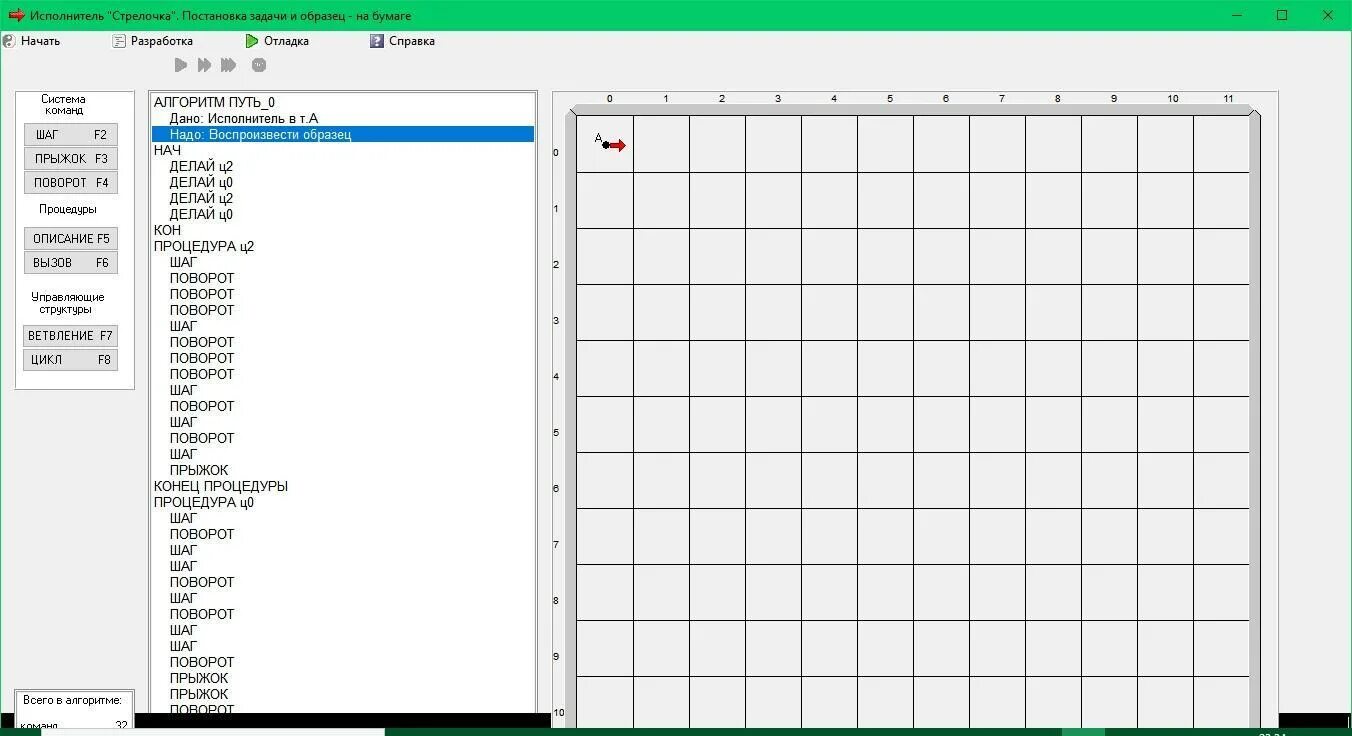Open the Начать menu
The width and height of the screenshot is (1352, 736).
click(31, 41)
